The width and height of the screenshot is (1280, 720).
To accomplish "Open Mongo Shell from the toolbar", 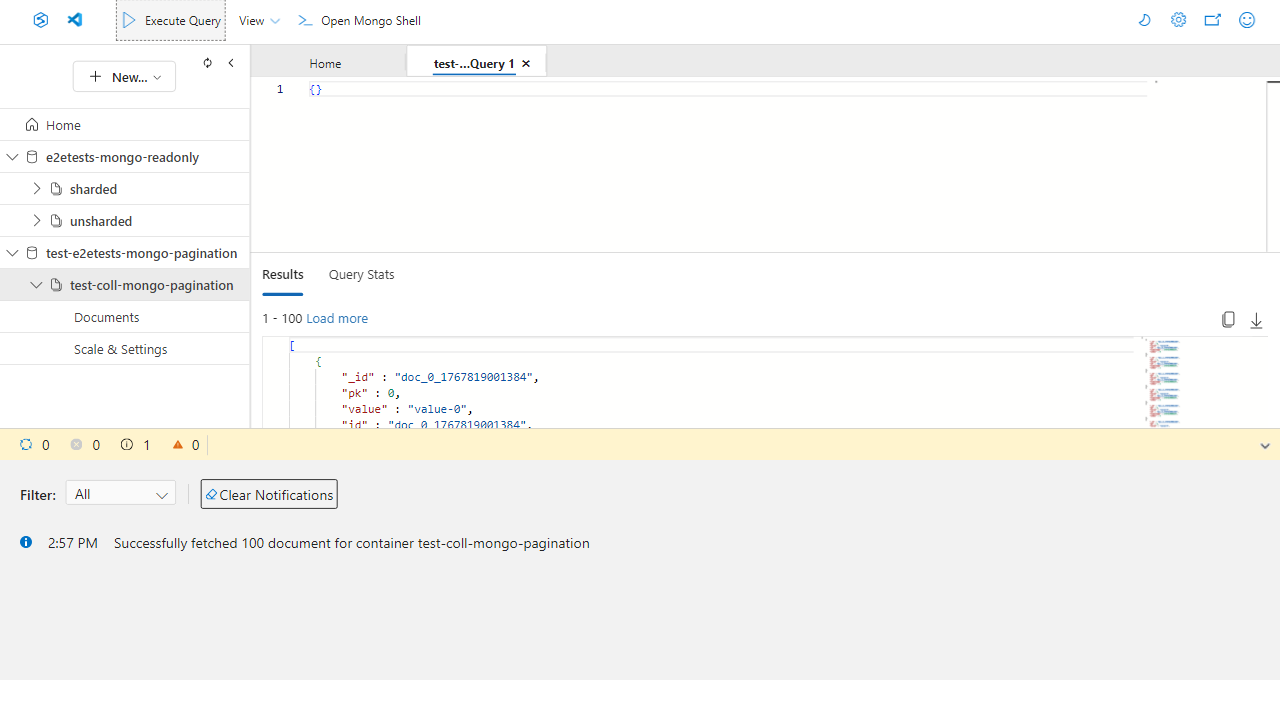I will tap(359, 20).
